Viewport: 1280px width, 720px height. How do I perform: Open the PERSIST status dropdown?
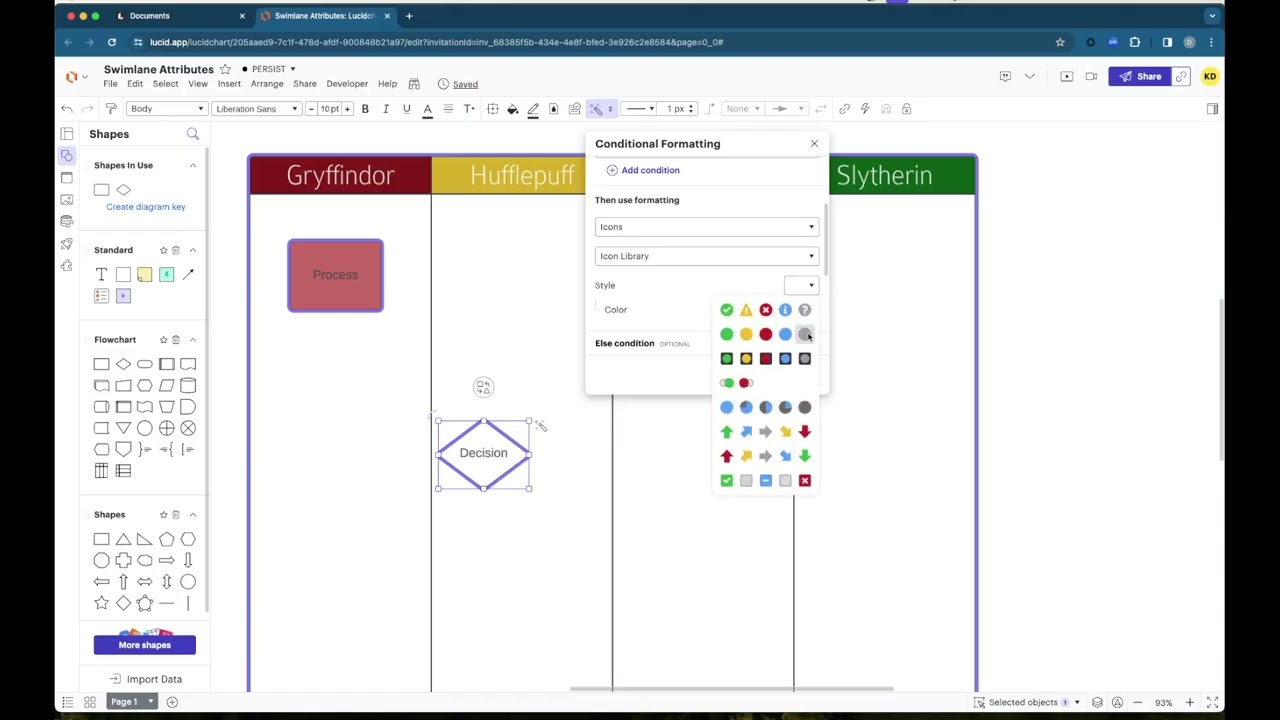269,69
